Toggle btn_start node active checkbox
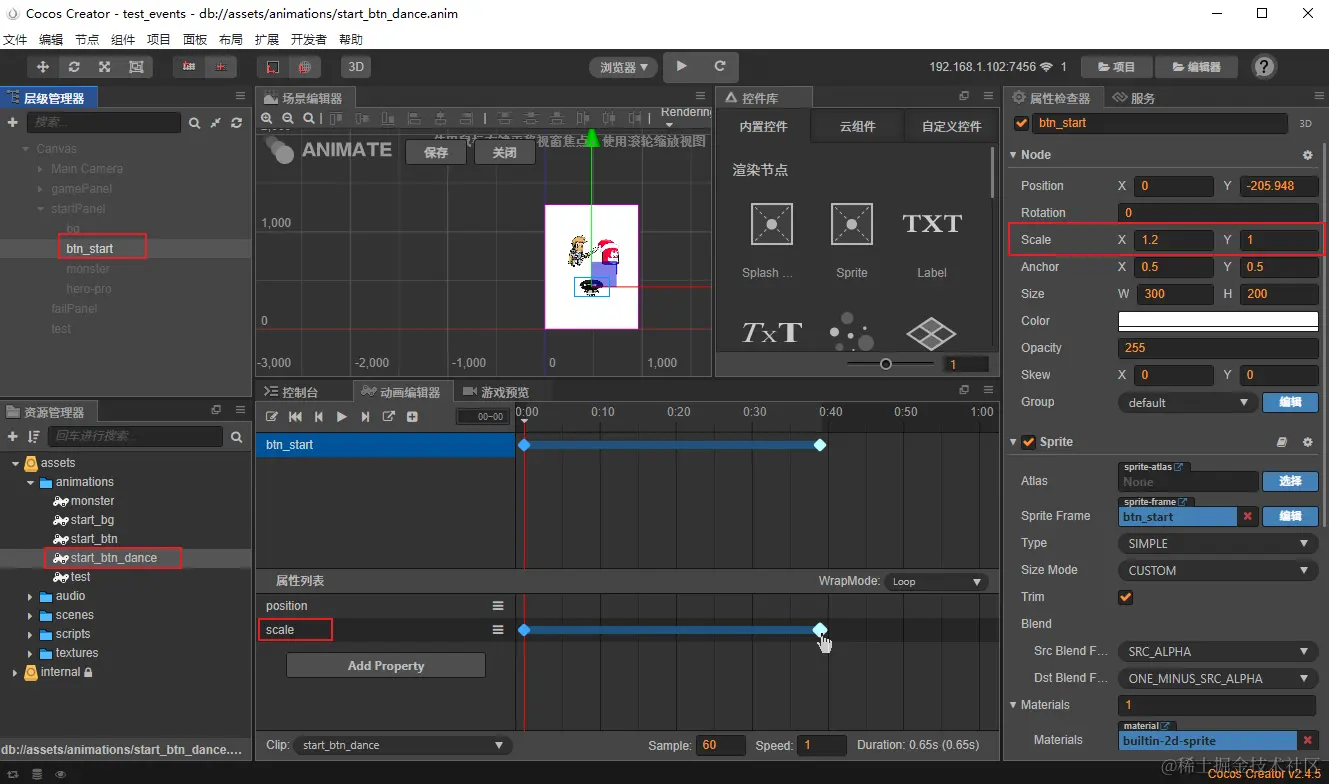1329x784 pixels. pyautogui.click(x=1021, y=123)
